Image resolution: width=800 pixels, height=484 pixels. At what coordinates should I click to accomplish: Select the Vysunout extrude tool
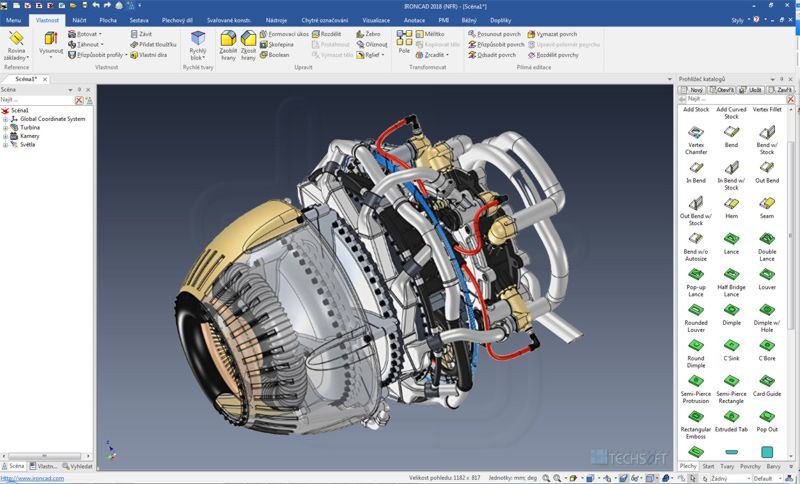pyautogui.click(x=51, y=44)
